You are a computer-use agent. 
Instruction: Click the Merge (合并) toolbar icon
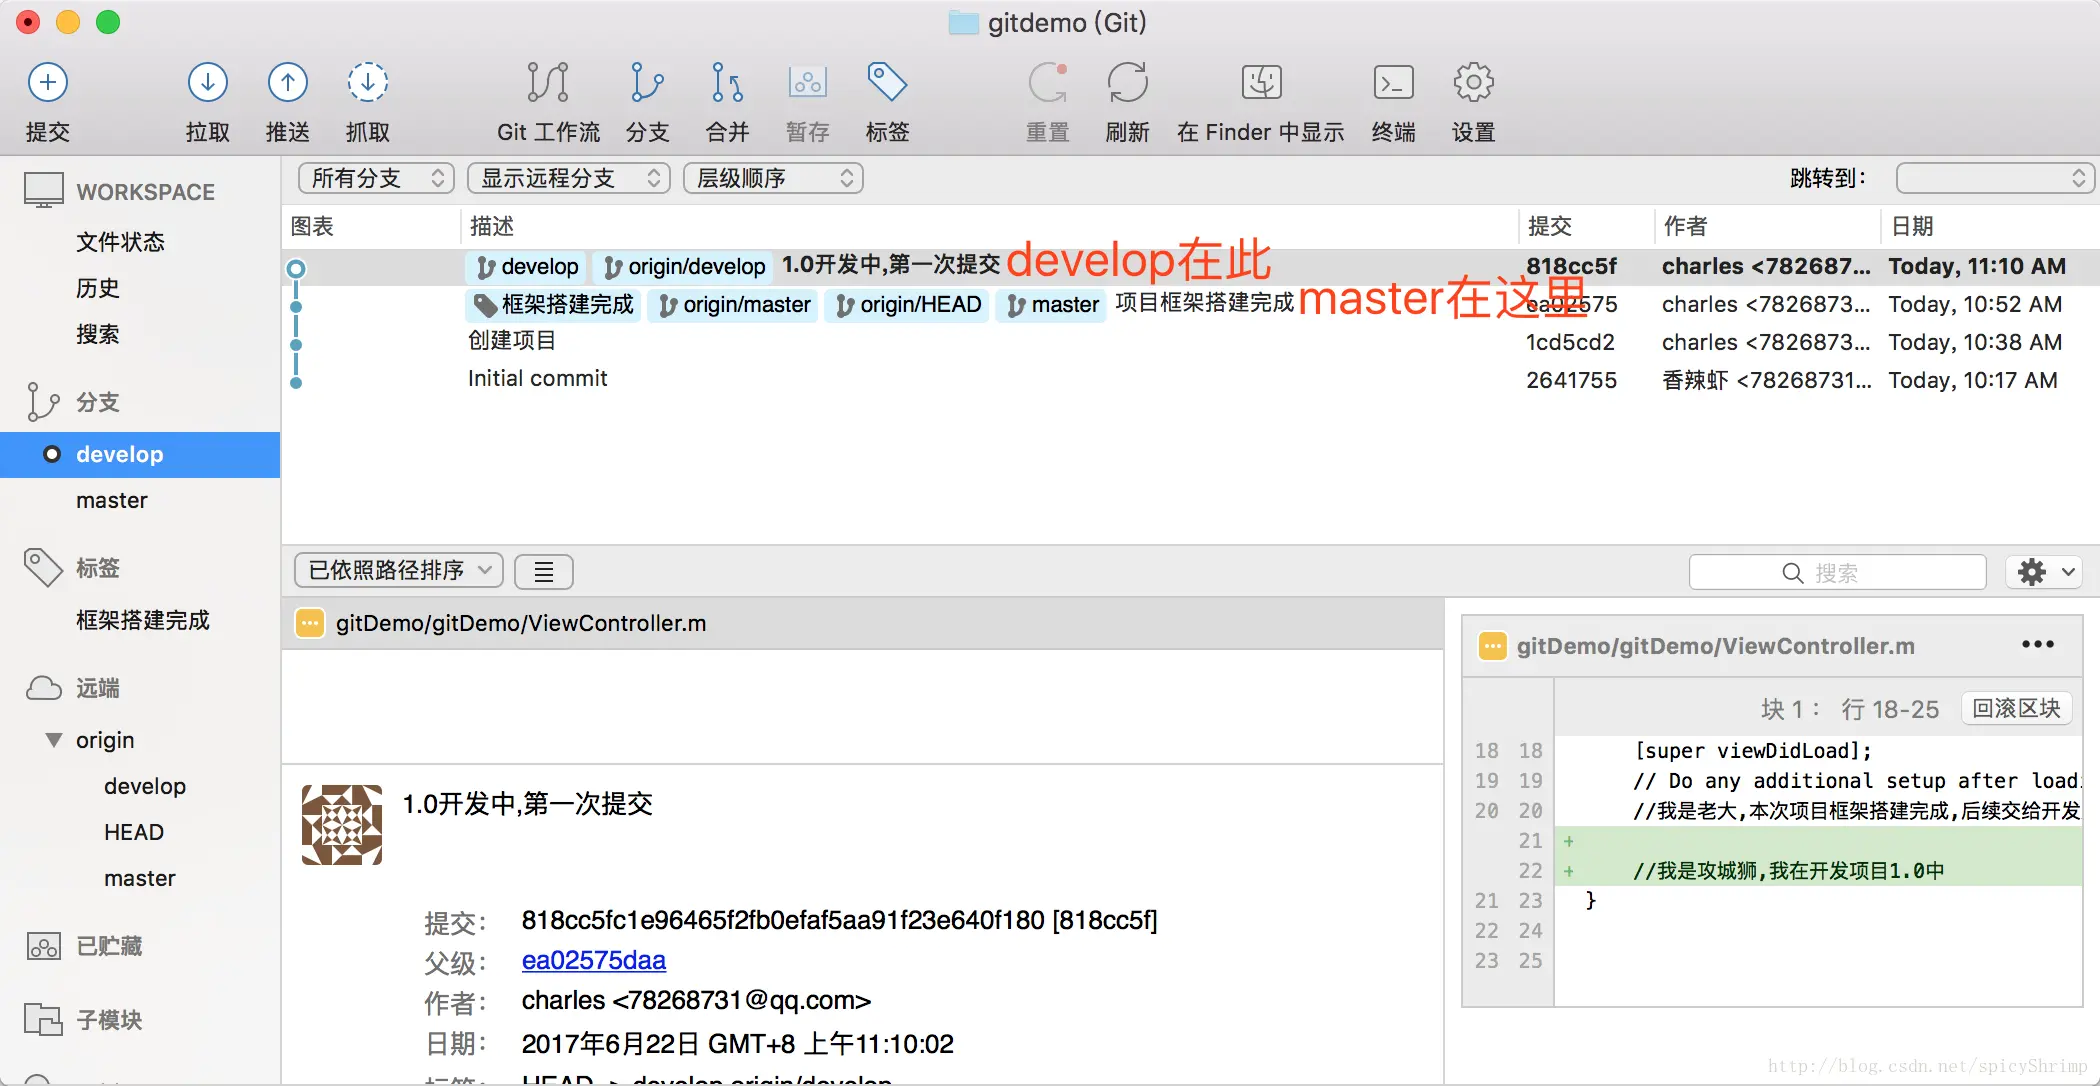[x=727, y=83]
